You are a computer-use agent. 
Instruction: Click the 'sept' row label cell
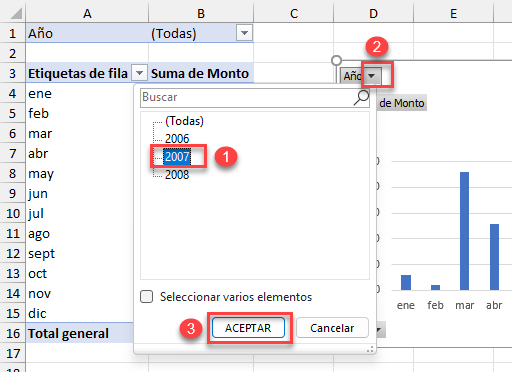coord(79,253)
